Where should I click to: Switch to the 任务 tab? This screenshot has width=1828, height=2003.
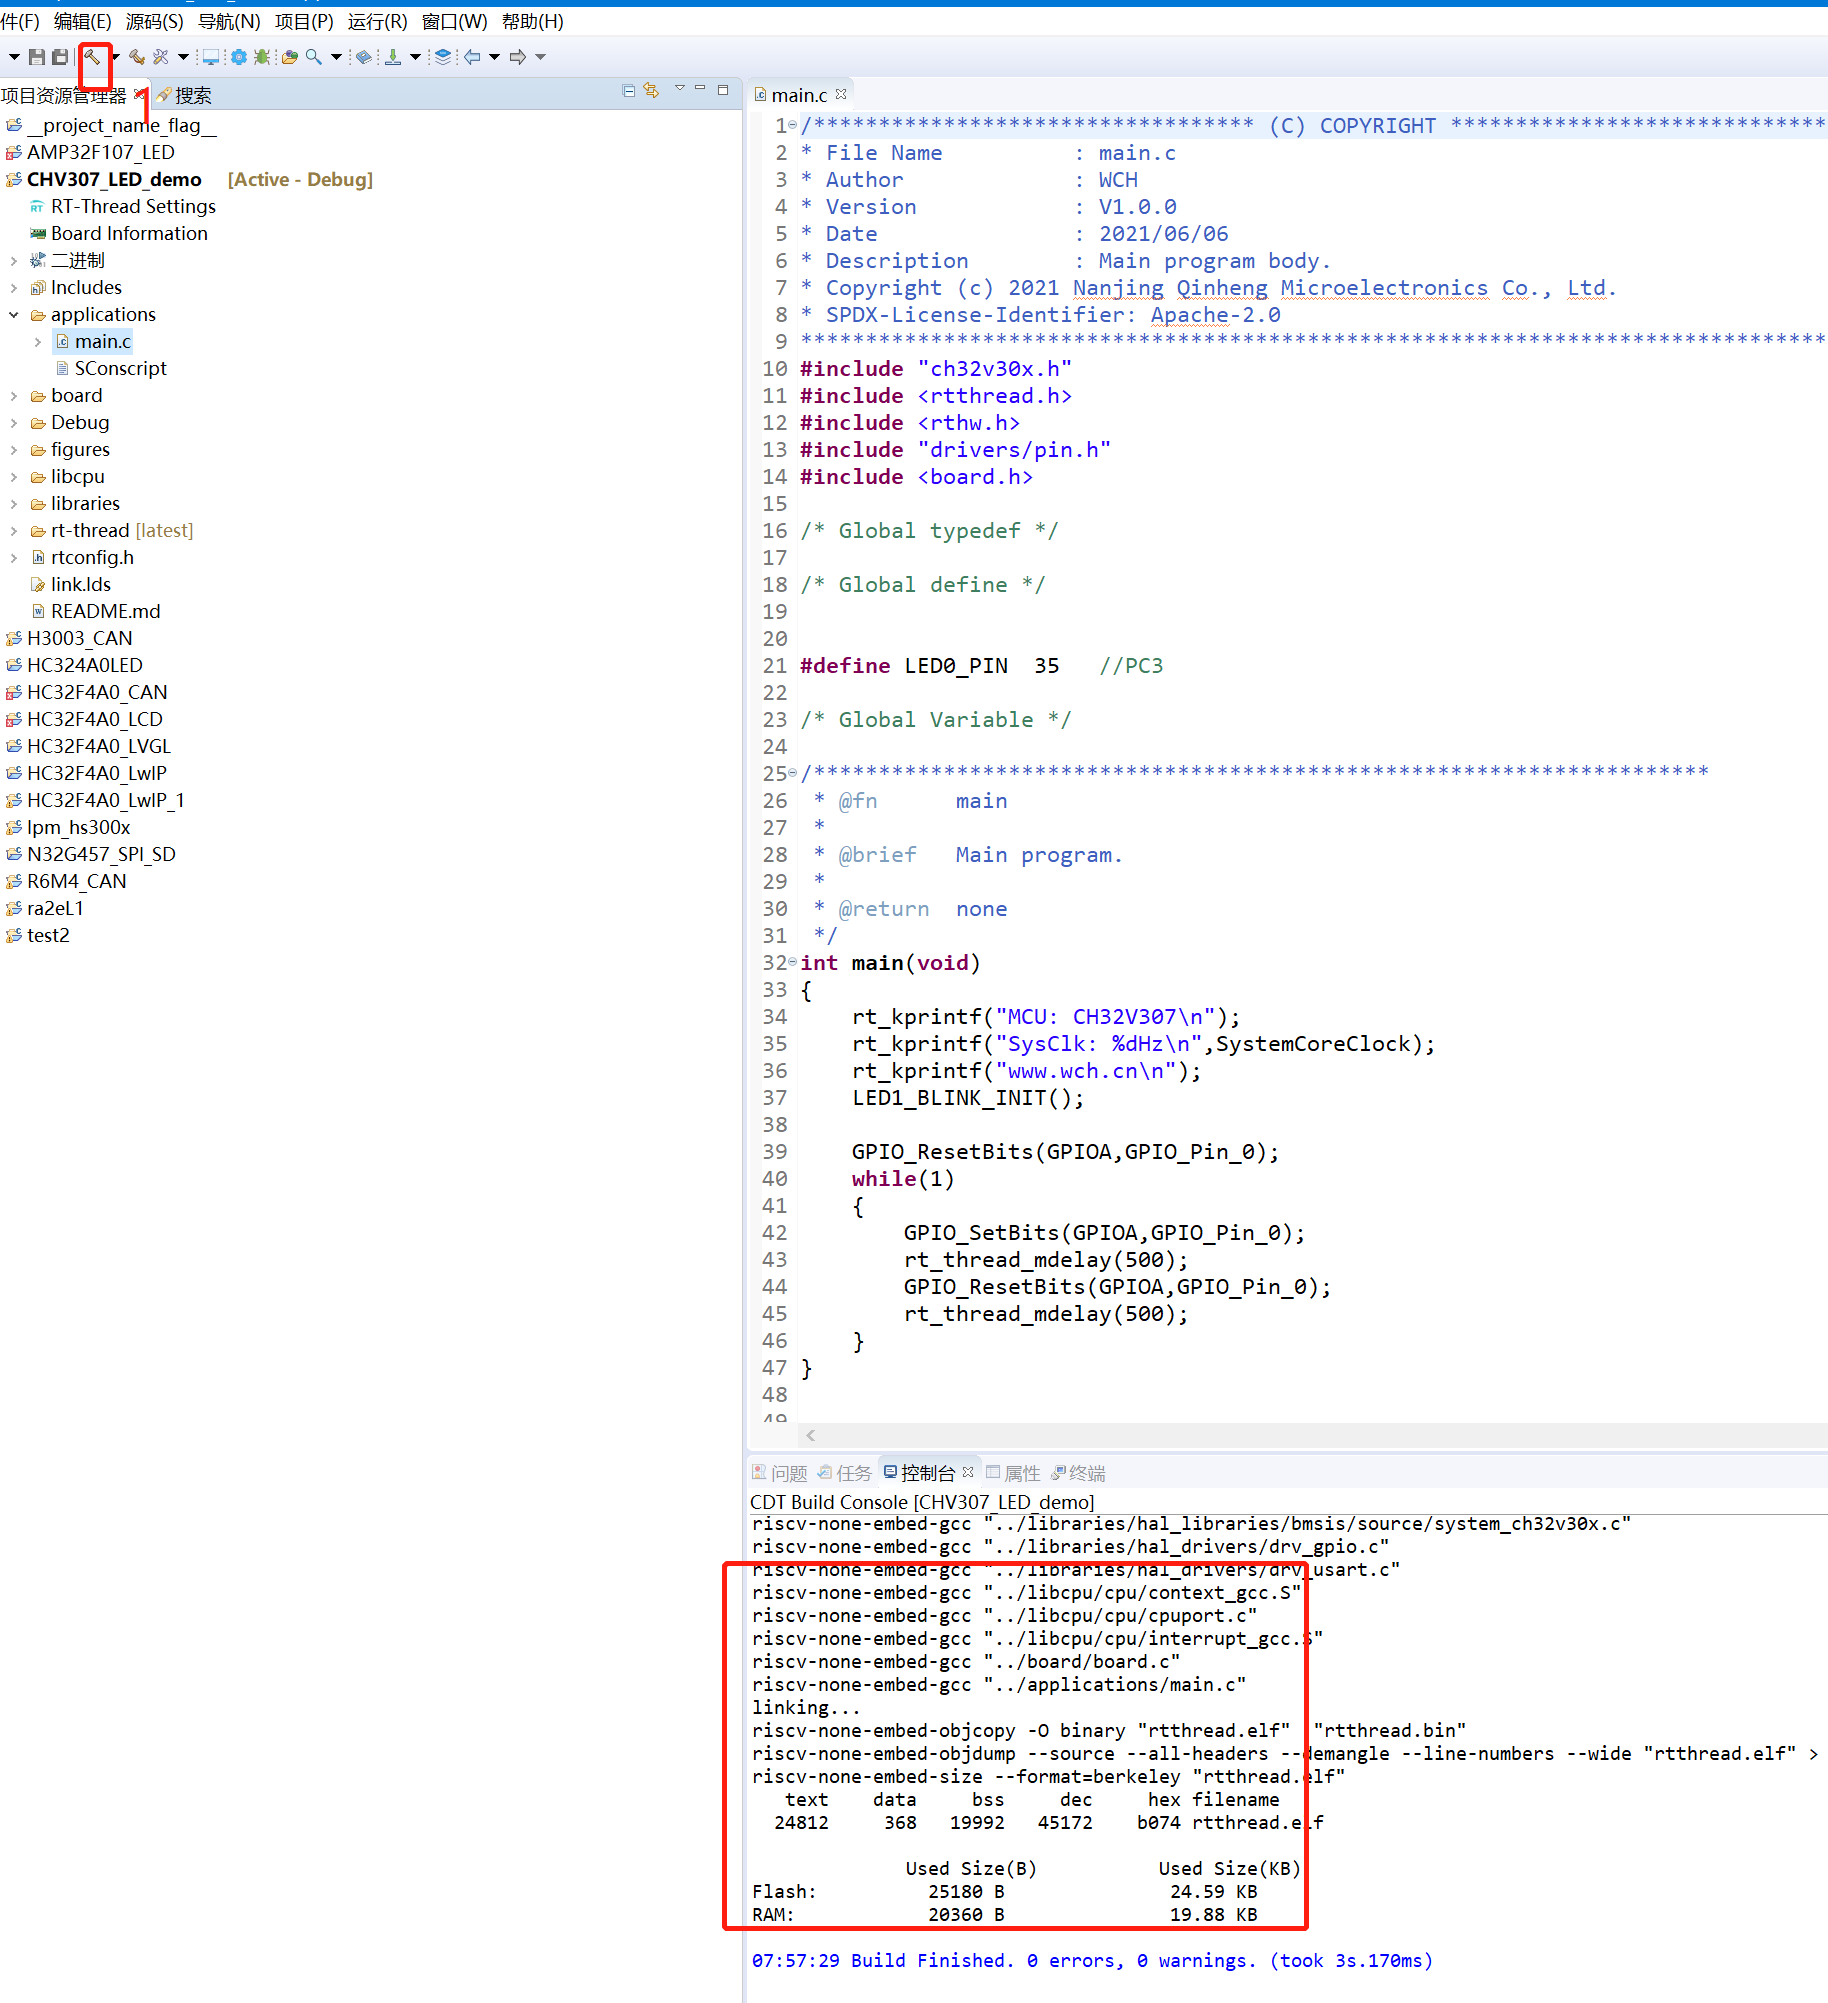(x=845, y=1473)
